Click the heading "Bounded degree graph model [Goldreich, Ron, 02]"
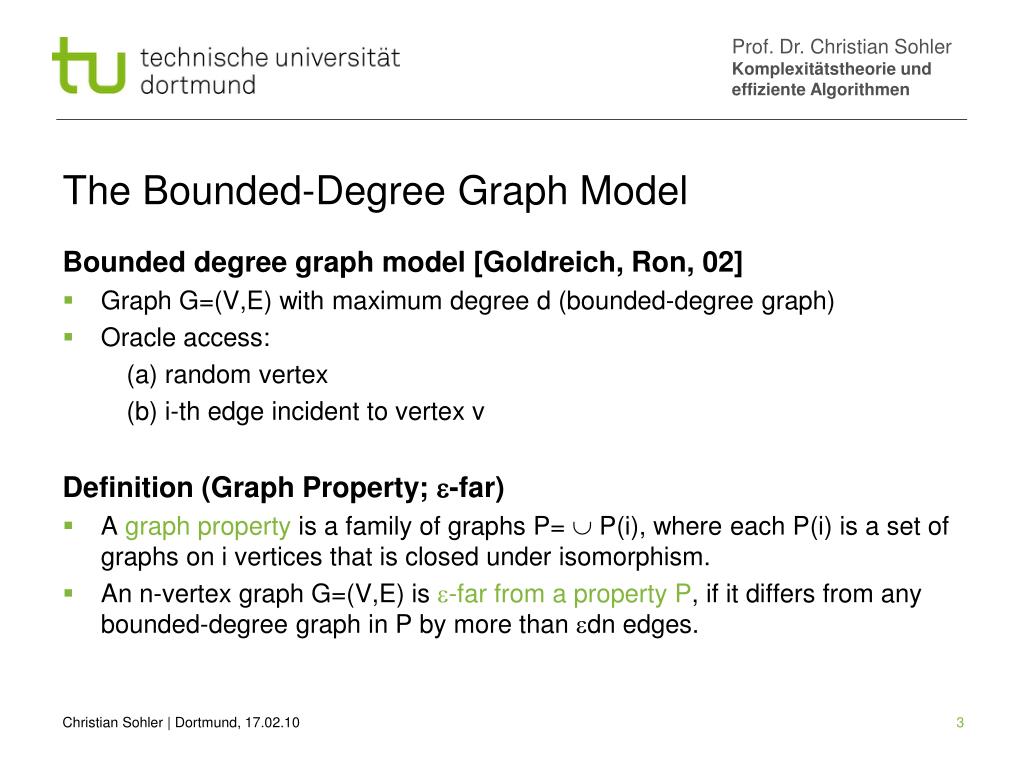This screenshot has height=768, width=1024. pos(403,263)
